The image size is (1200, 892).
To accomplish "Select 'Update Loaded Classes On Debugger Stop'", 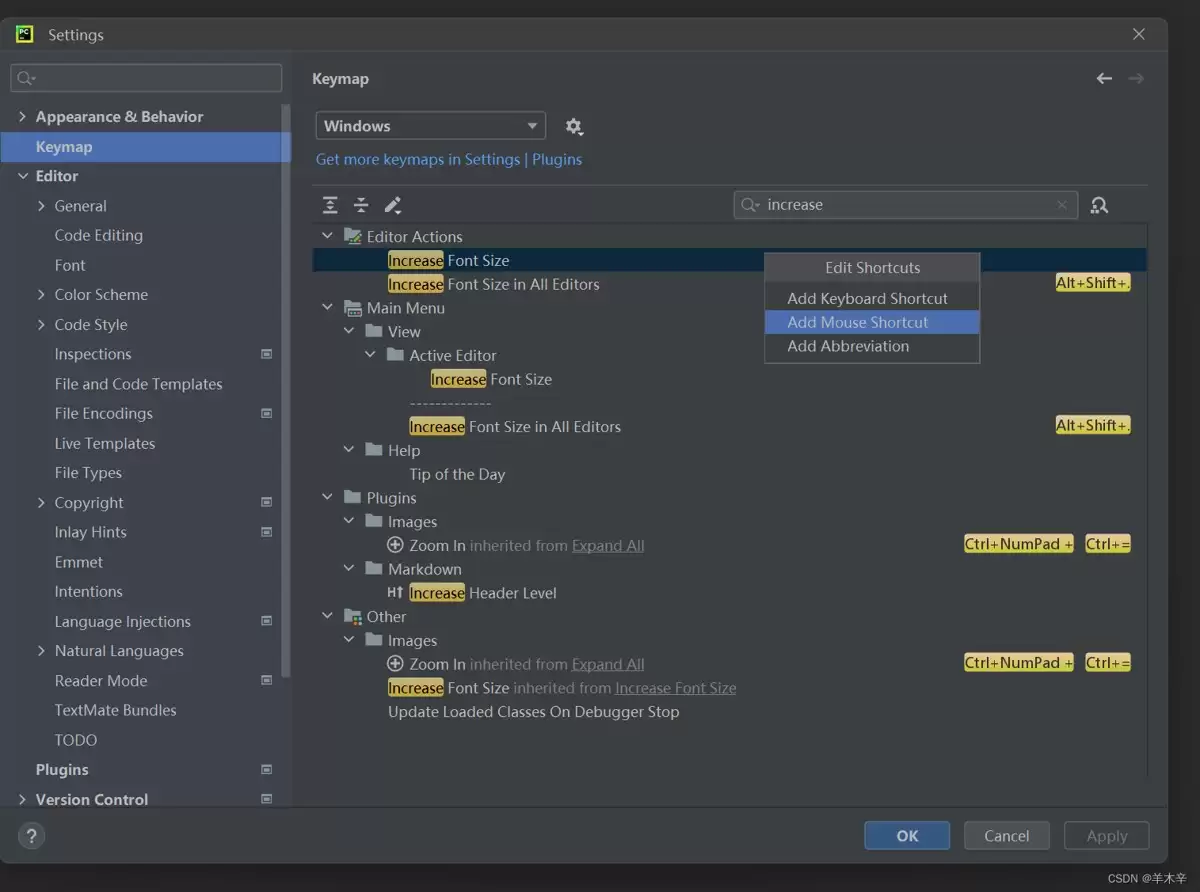I will (x=533, y=712).
